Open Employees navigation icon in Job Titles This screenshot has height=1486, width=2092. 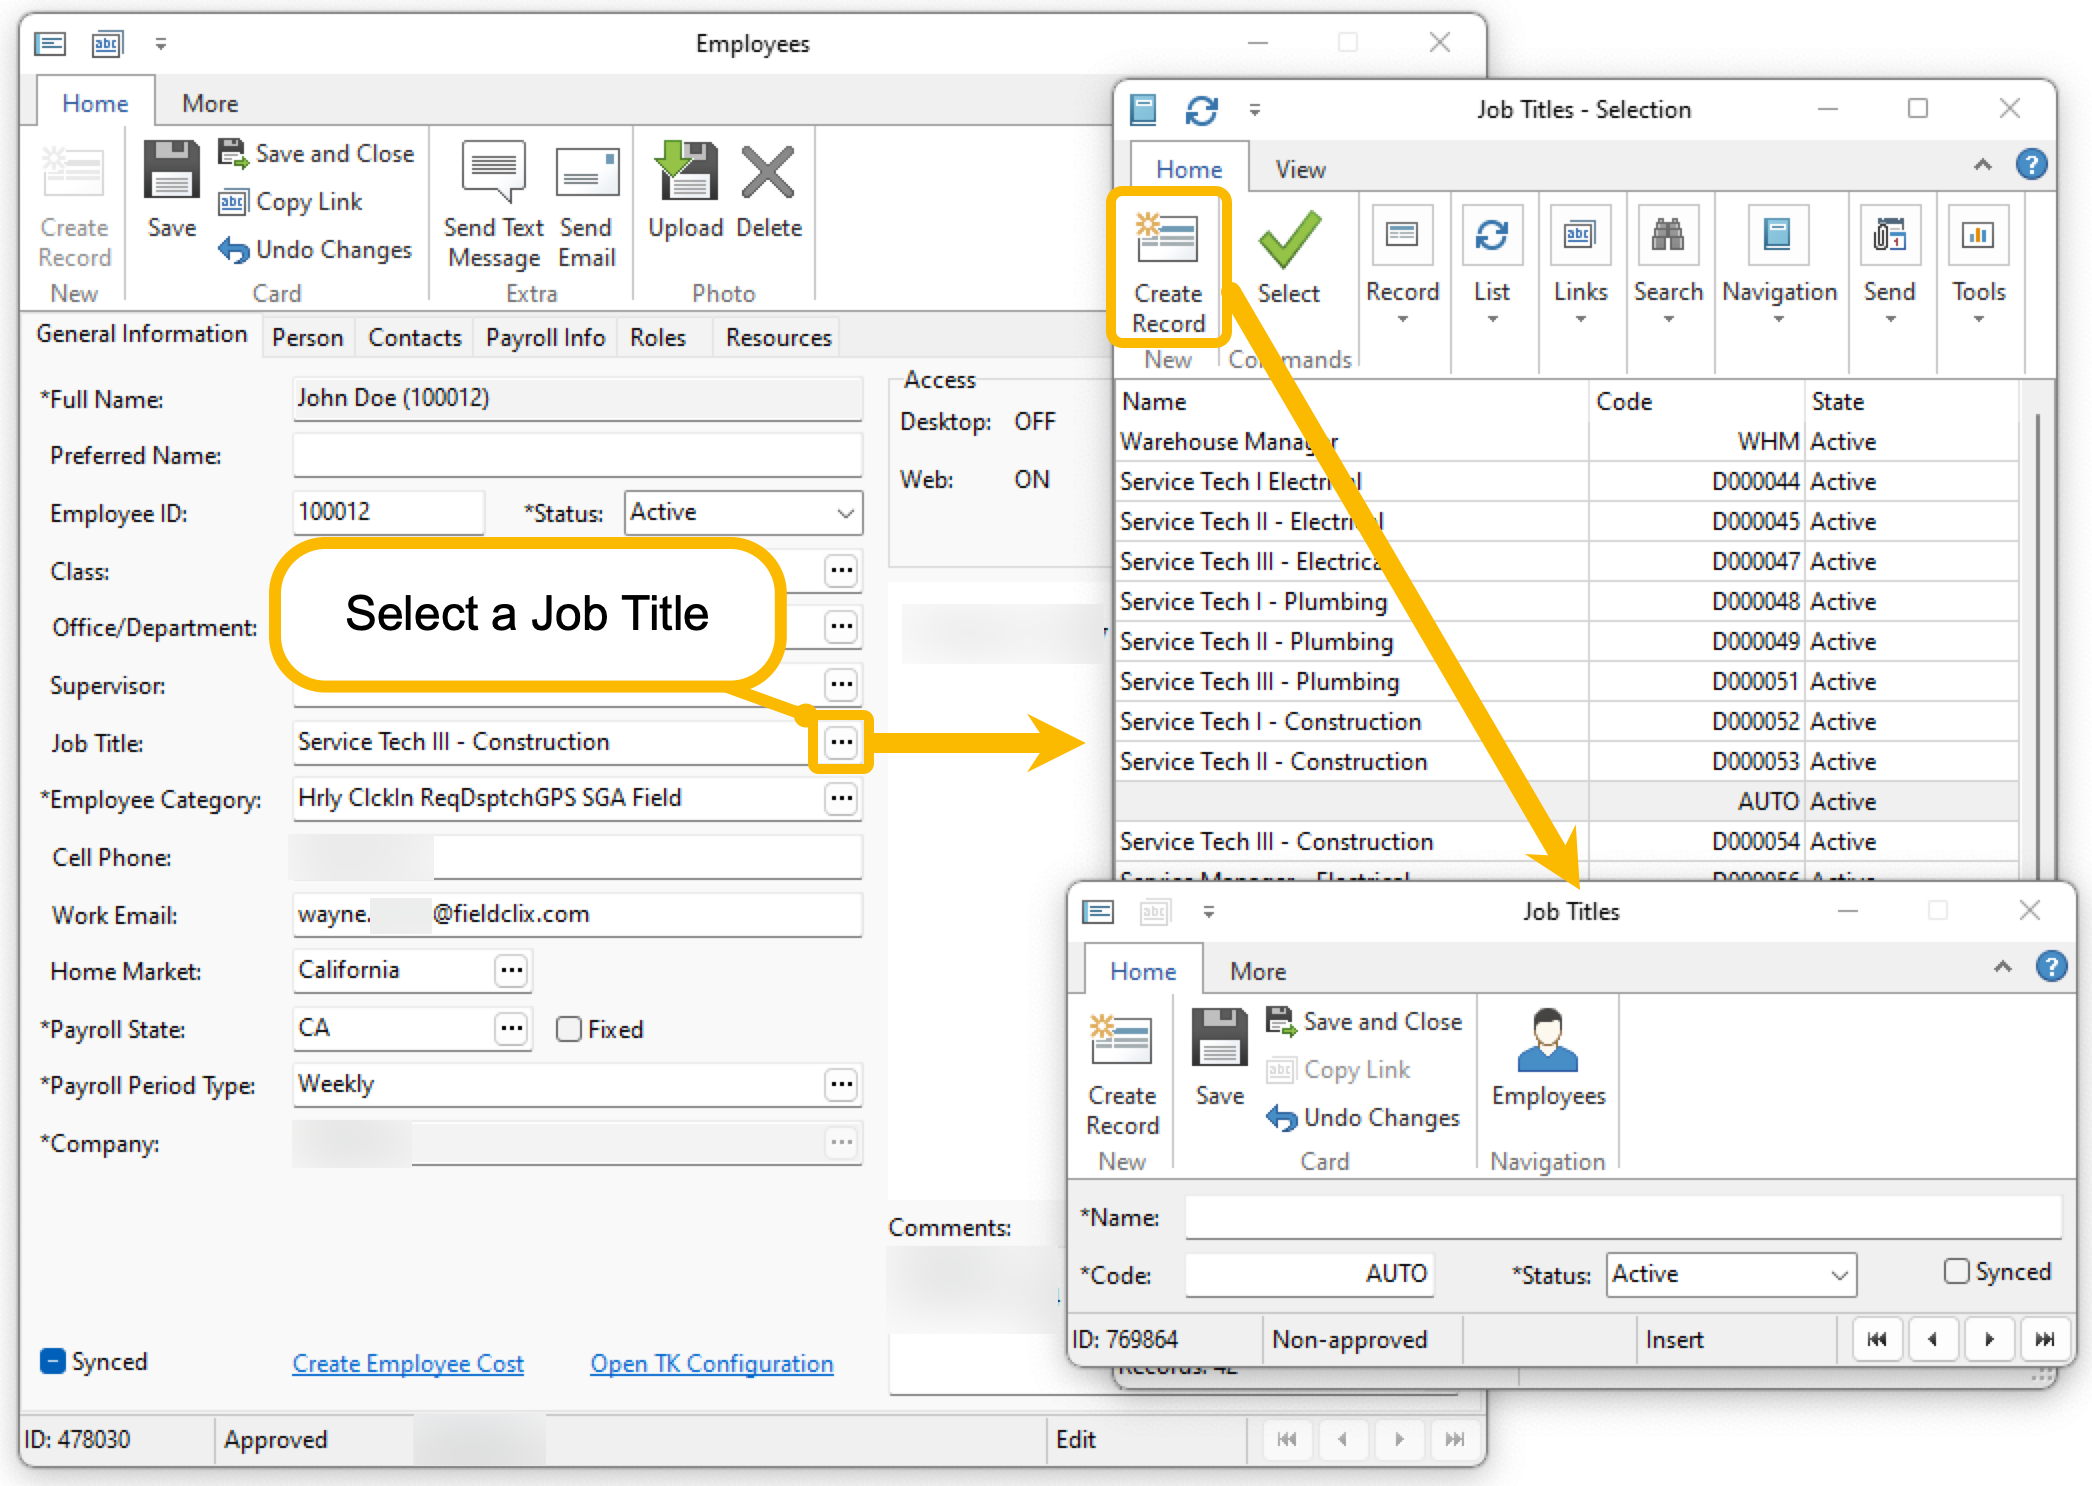point(1547,1043)
